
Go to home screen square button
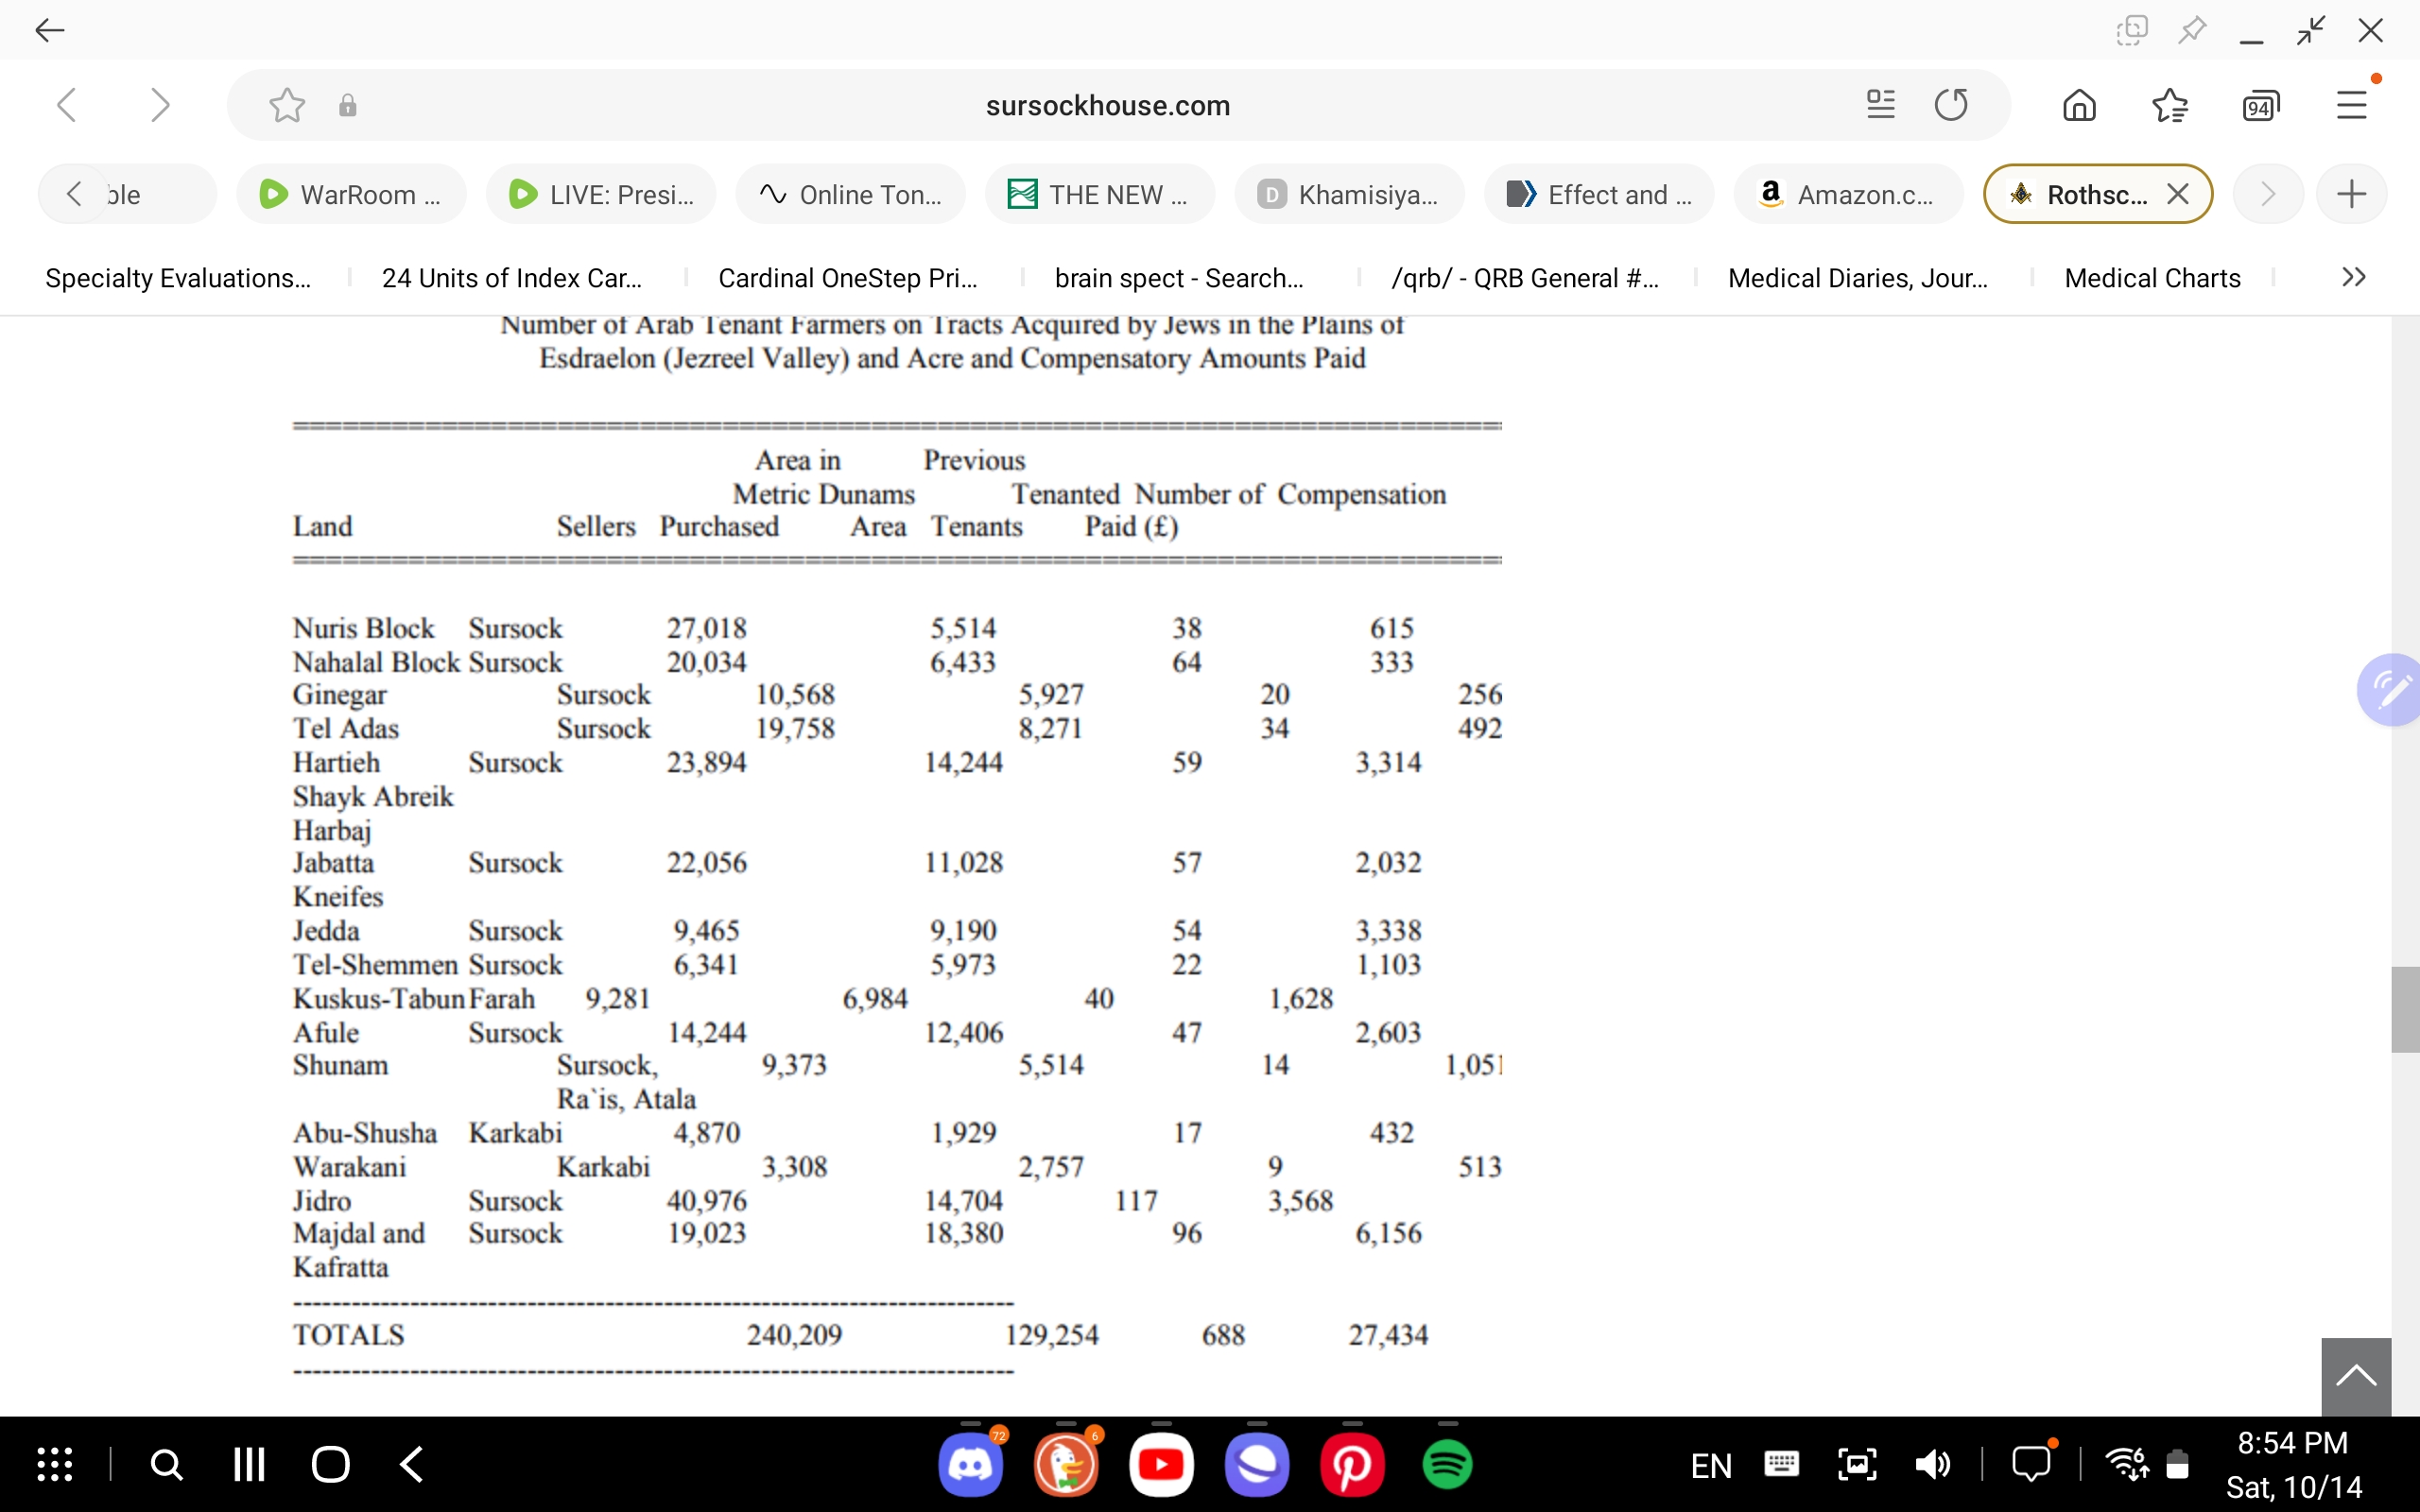tap(331, 1465)
